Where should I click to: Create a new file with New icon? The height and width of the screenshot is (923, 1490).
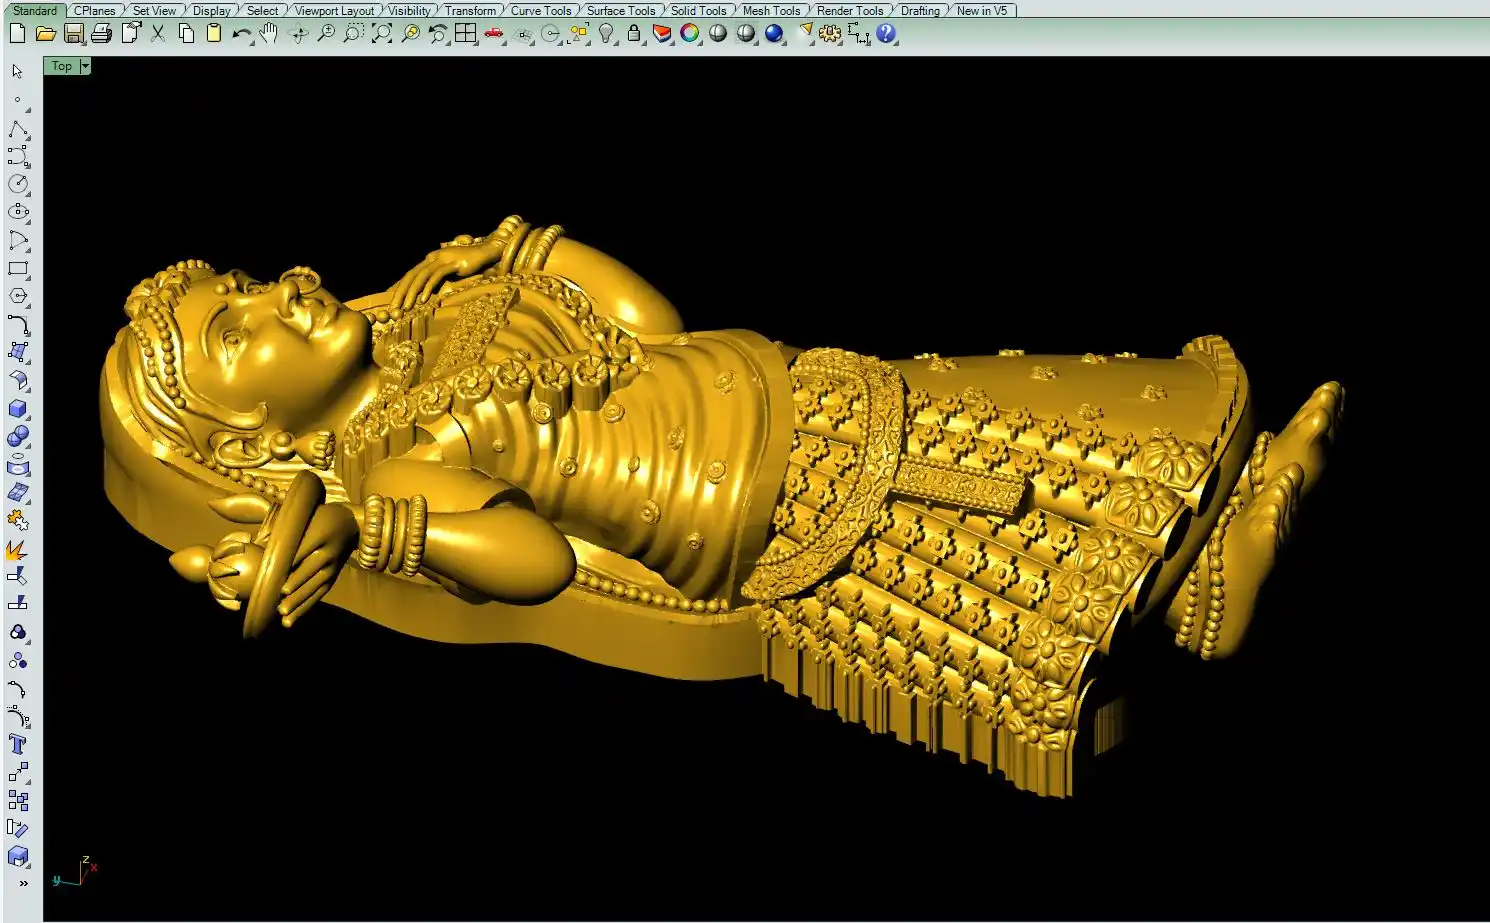pos(17,33)
